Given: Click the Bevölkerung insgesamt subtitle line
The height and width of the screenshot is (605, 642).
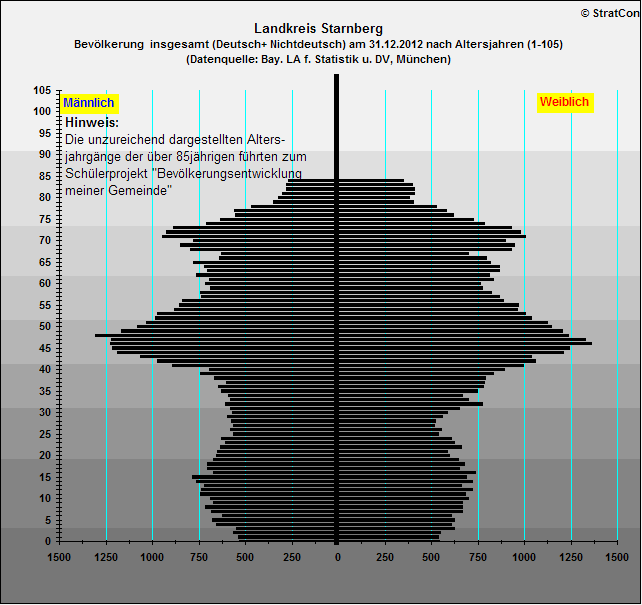Looking at the screenshot, I should pos(318,44).
